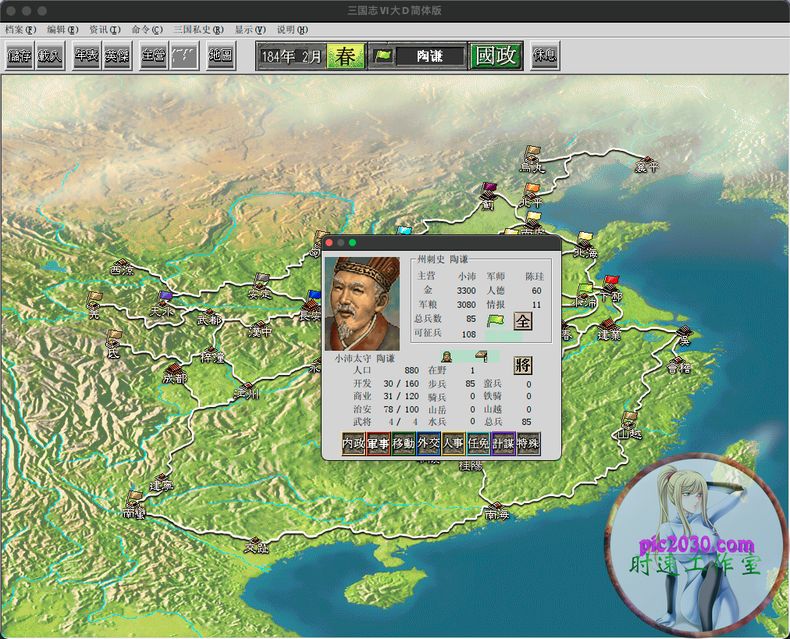
Task: Click the 储存 (Save) toolbar button
Action: point(20,55)
